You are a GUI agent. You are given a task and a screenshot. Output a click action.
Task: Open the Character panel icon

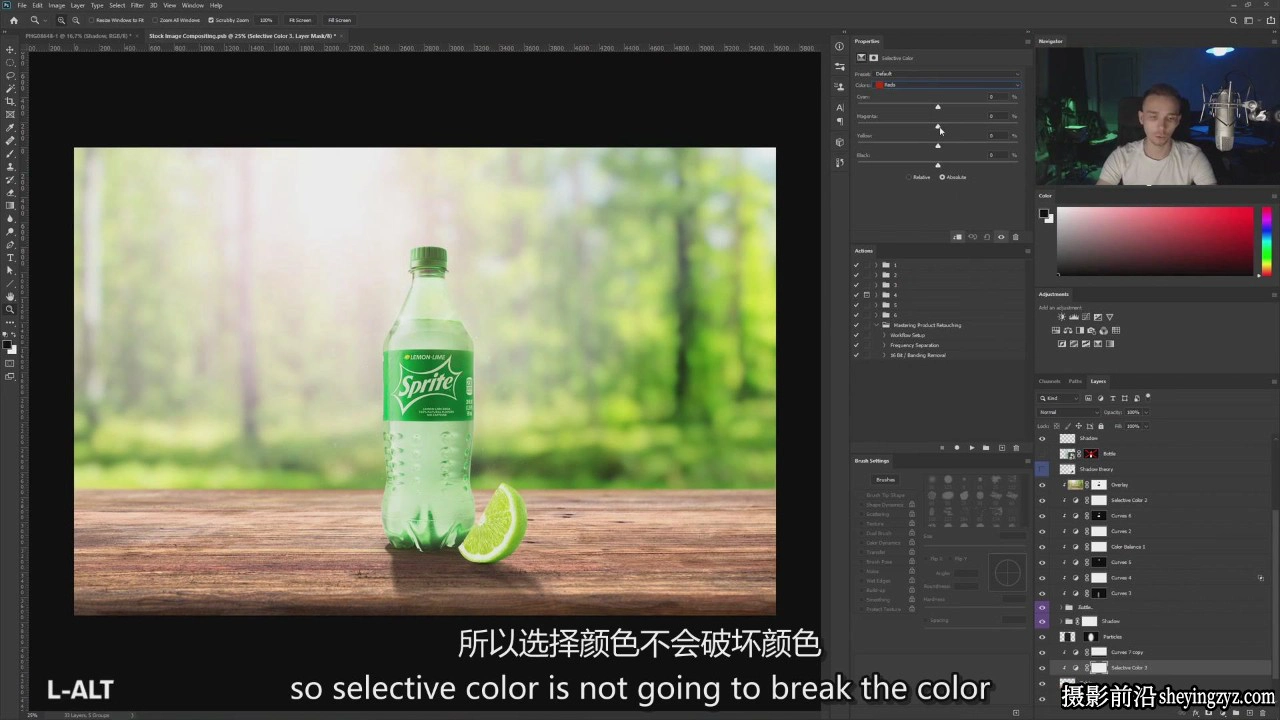click(839, 107)
